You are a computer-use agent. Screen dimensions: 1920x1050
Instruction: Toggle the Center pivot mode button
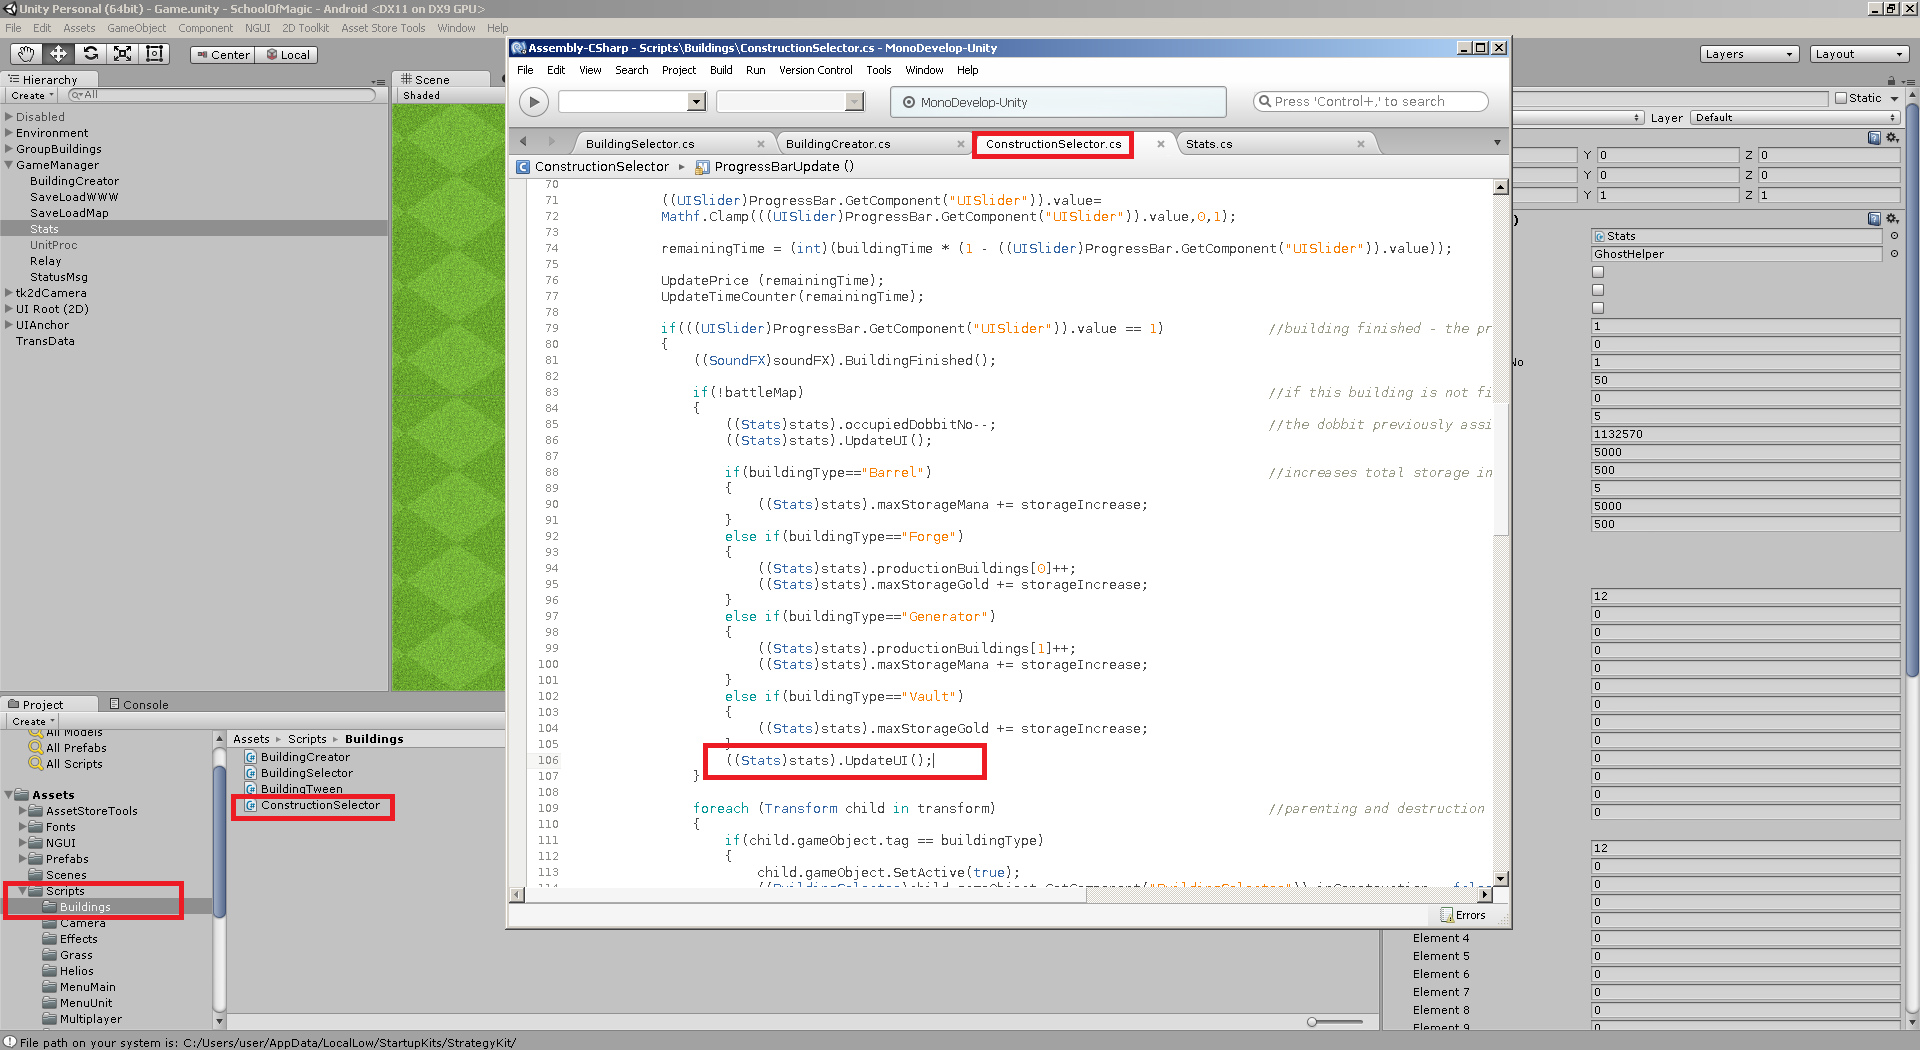[222, 55]
